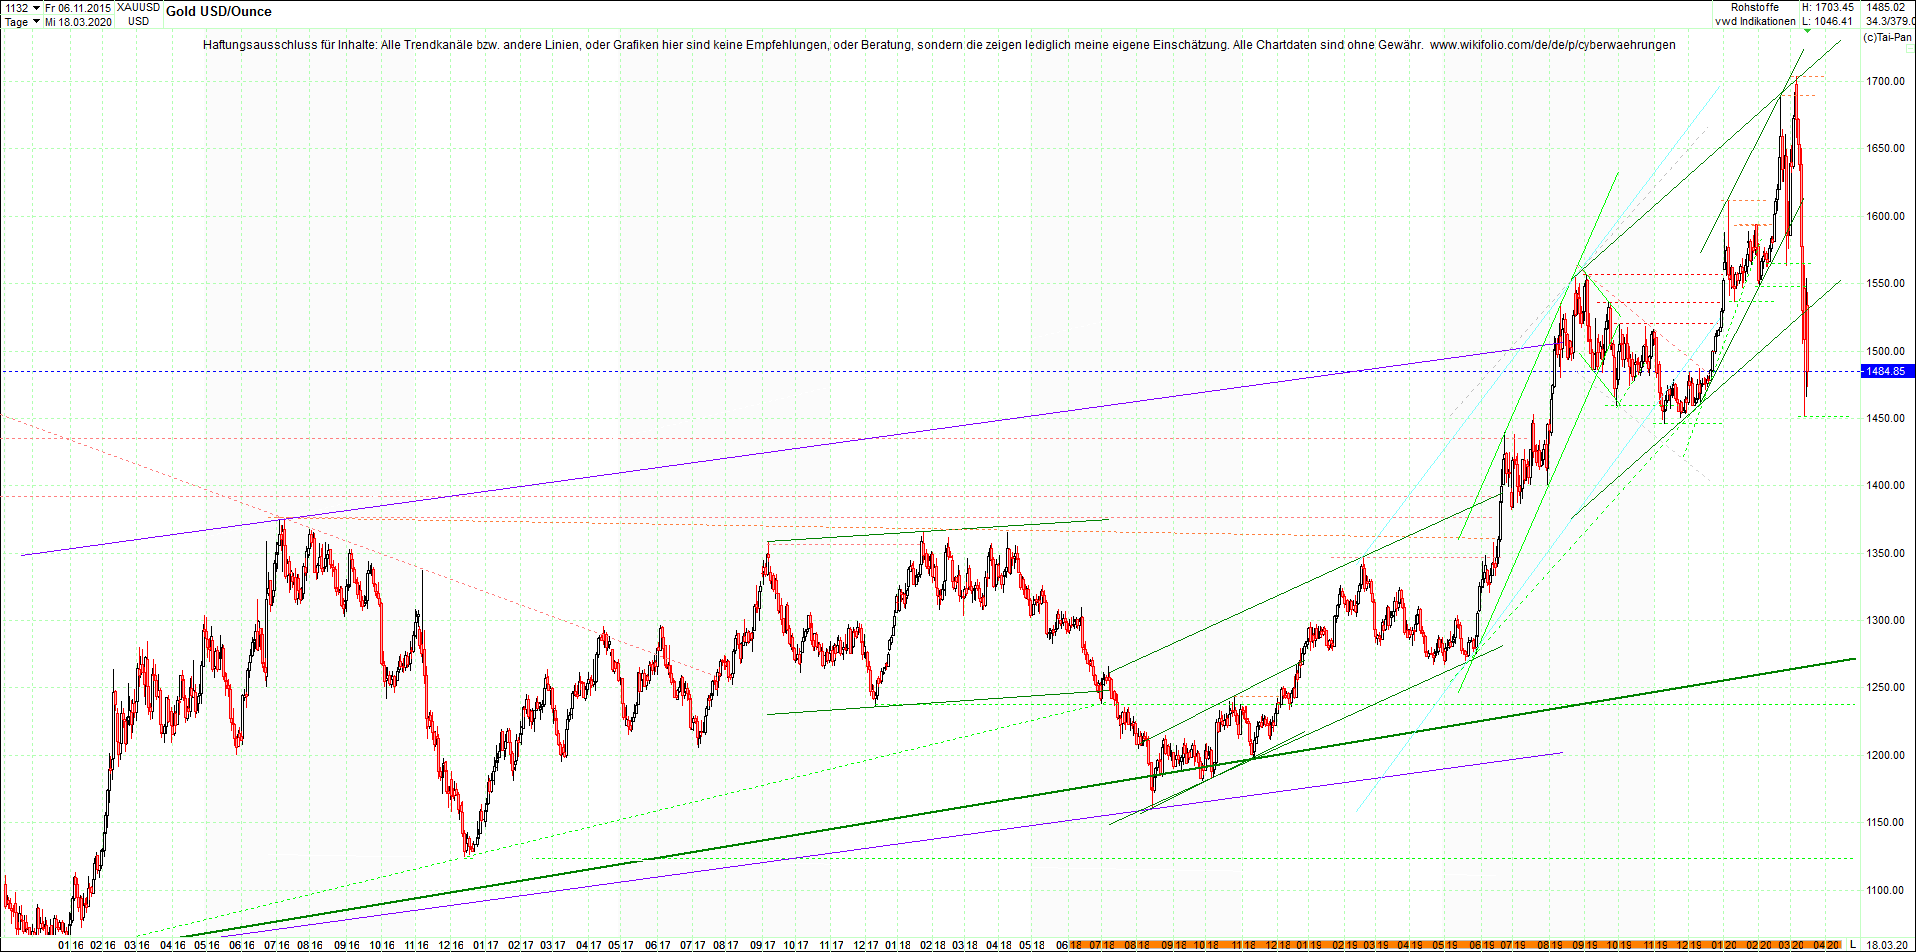Image resolution: width=1916 pixels, height=952 pixels.
Task: Click the last price 1485.02 in header
Action: pyautogui.click(x=1885, y=8)
